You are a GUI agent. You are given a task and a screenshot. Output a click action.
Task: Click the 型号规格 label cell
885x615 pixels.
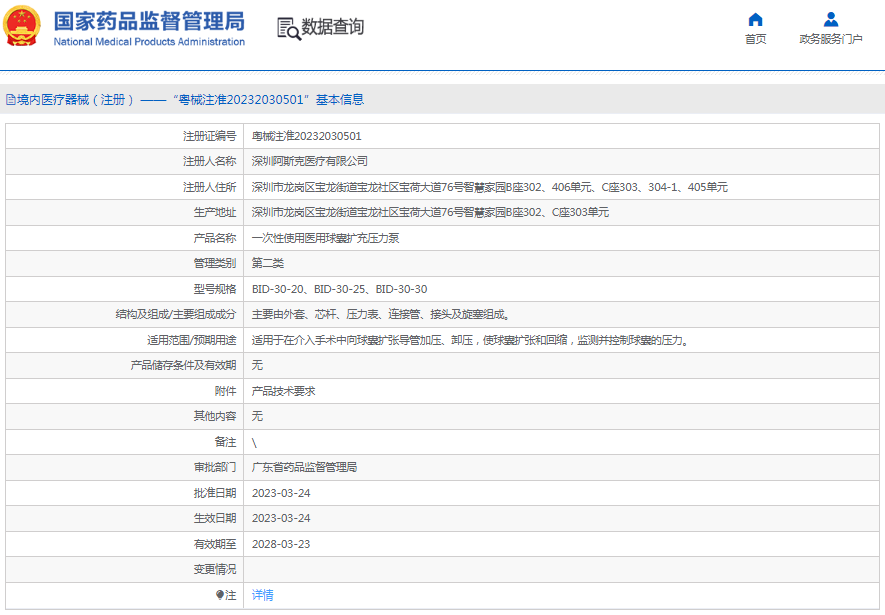(125, 289)
